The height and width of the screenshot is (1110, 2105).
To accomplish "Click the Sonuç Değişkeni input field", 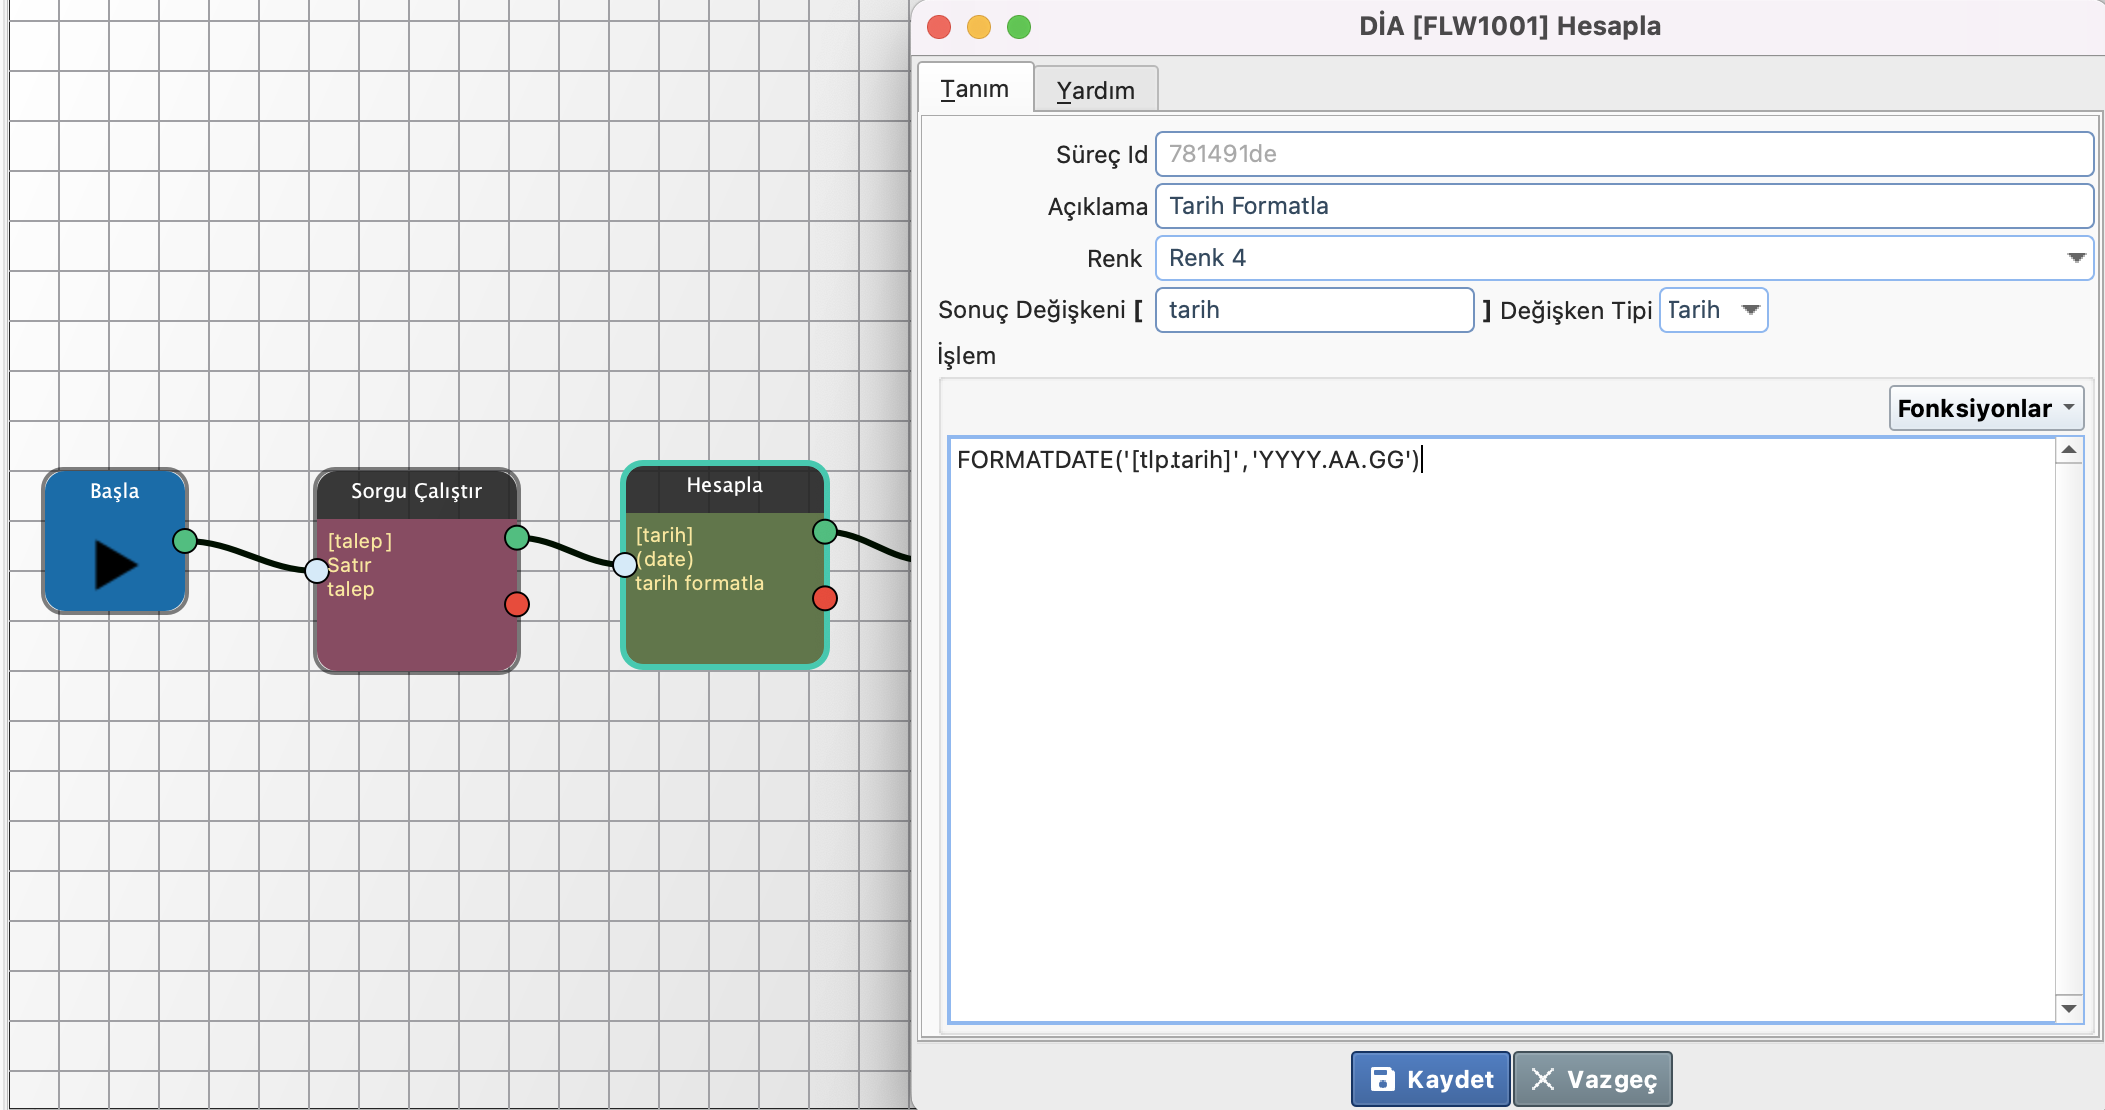I will click(1314, 310).
